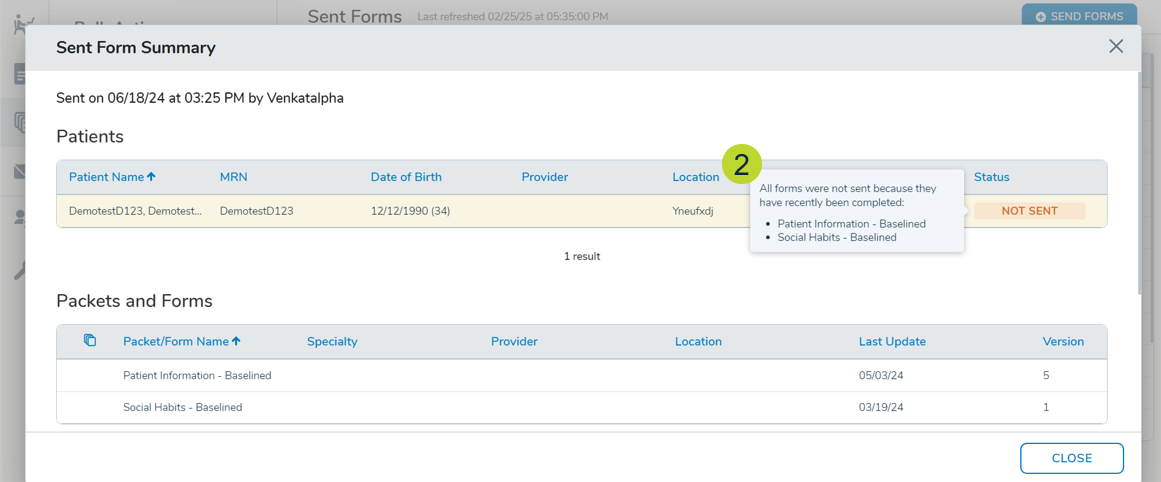Close the Sent Form Summary dialog with X
Image resolution: width=1161 pixels, height=482 pixels.
tap(1116, 47)
